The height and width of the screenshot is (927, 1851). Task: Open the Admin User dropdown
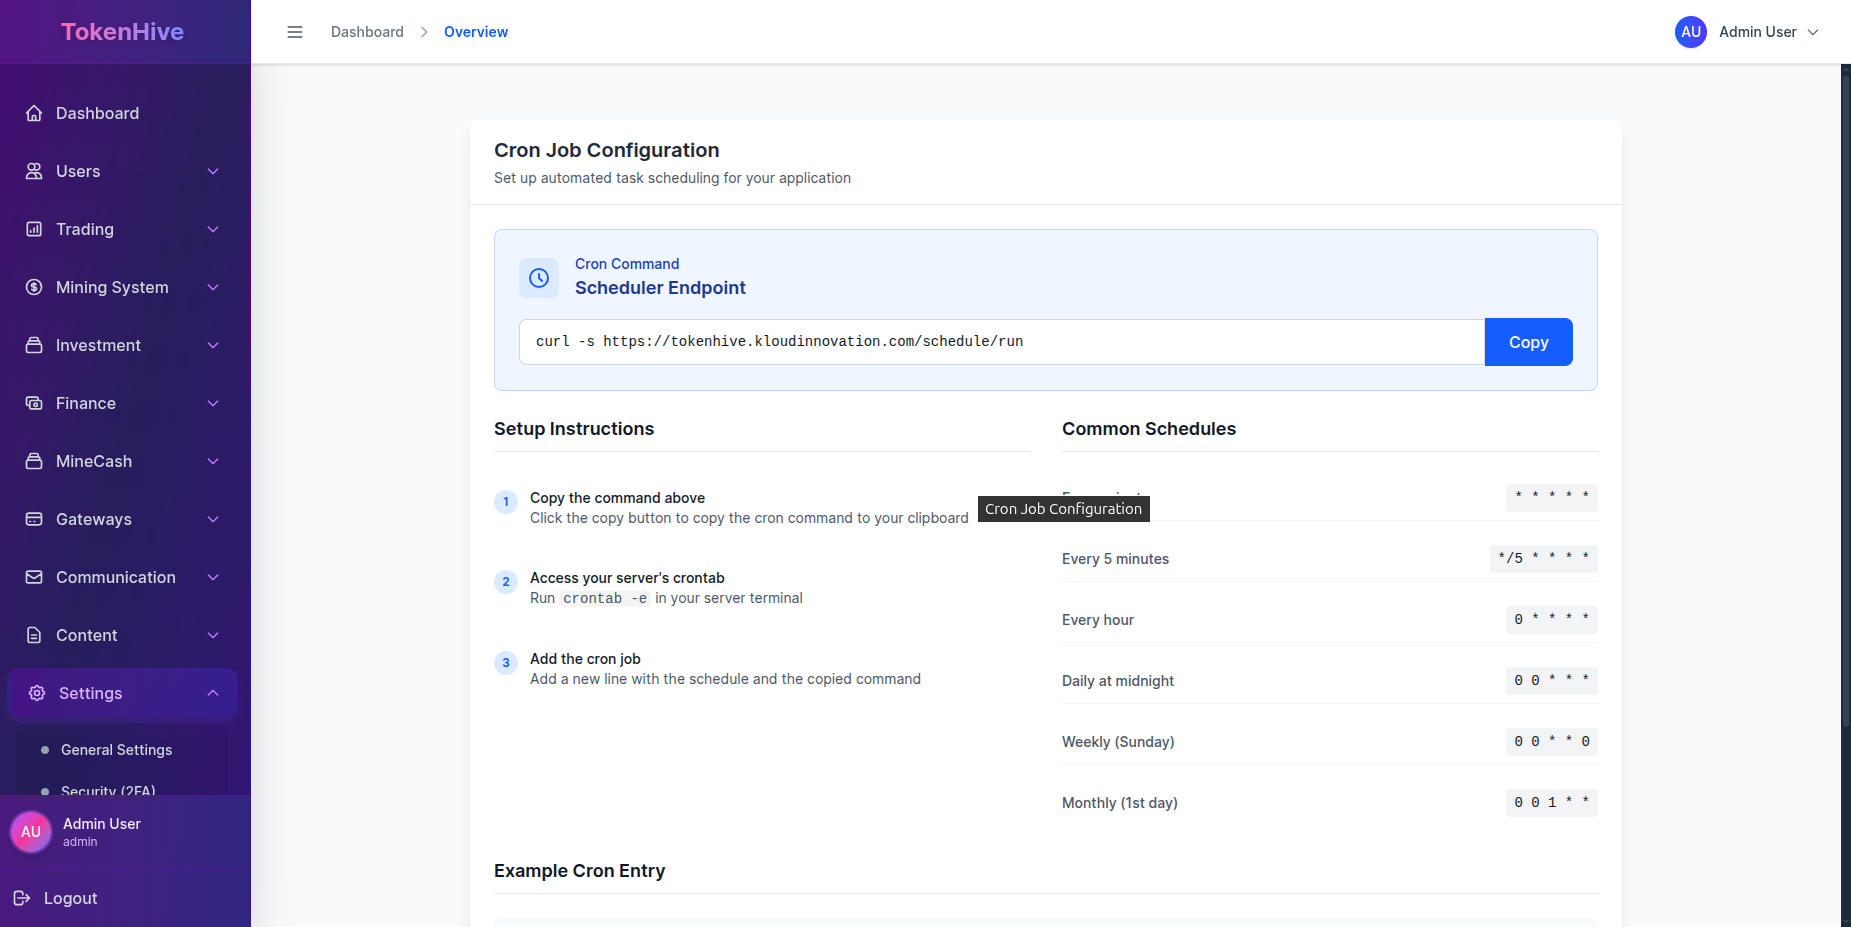pyautogui.click(x=1747, y=32)
